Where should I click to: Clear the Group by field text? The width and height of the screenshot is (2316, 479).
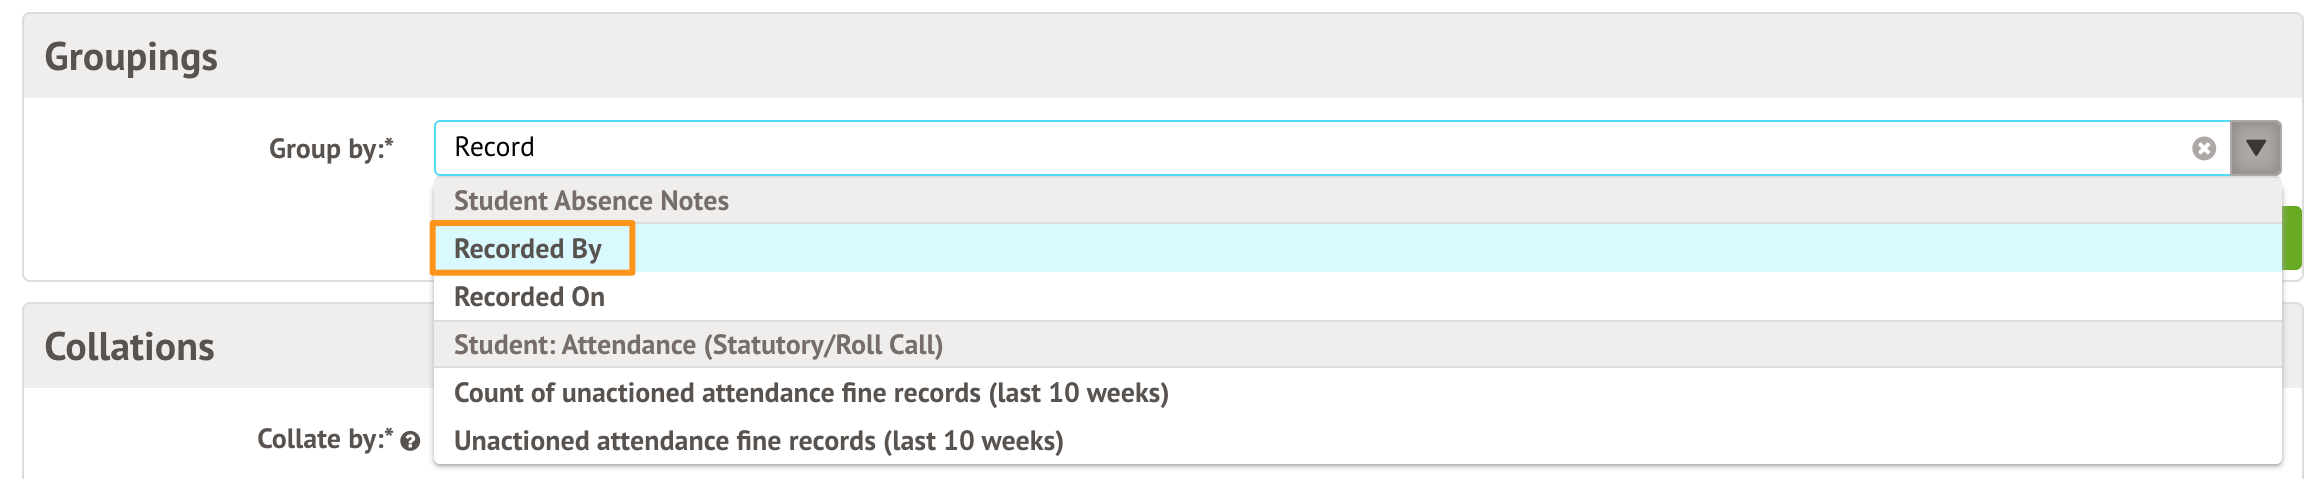point(2203,149)
